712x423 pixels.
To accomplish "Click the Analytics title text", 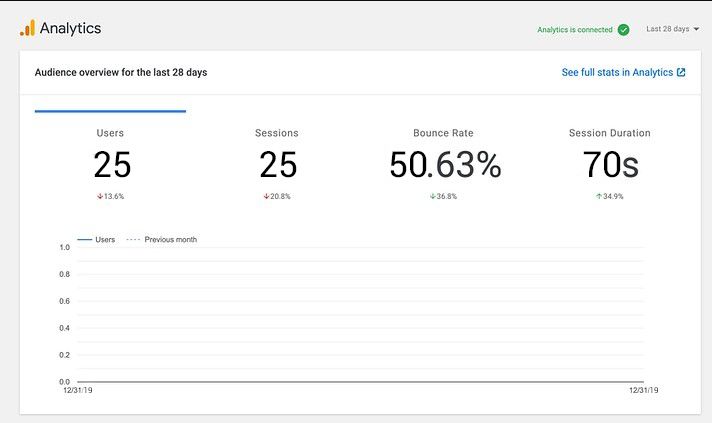I will (70, 28).
